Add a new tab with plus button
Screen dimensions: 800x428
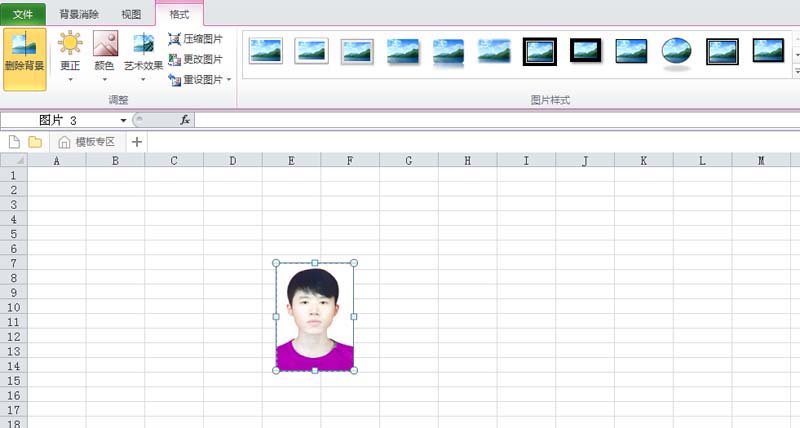(136, 142)
